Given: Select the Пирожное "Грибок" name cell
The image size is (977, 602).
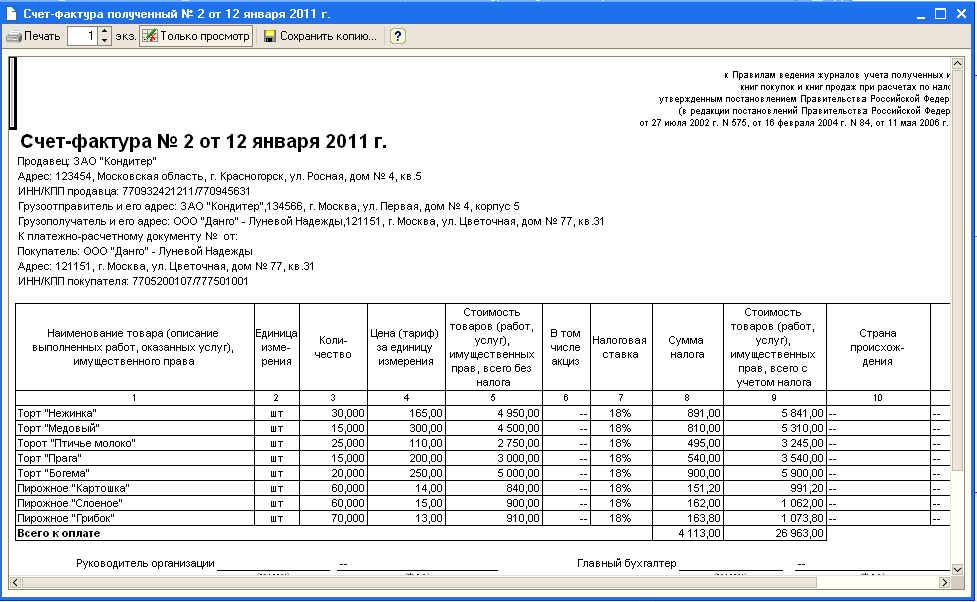Looking at the screenshot, I should click(x=134, y=519).
